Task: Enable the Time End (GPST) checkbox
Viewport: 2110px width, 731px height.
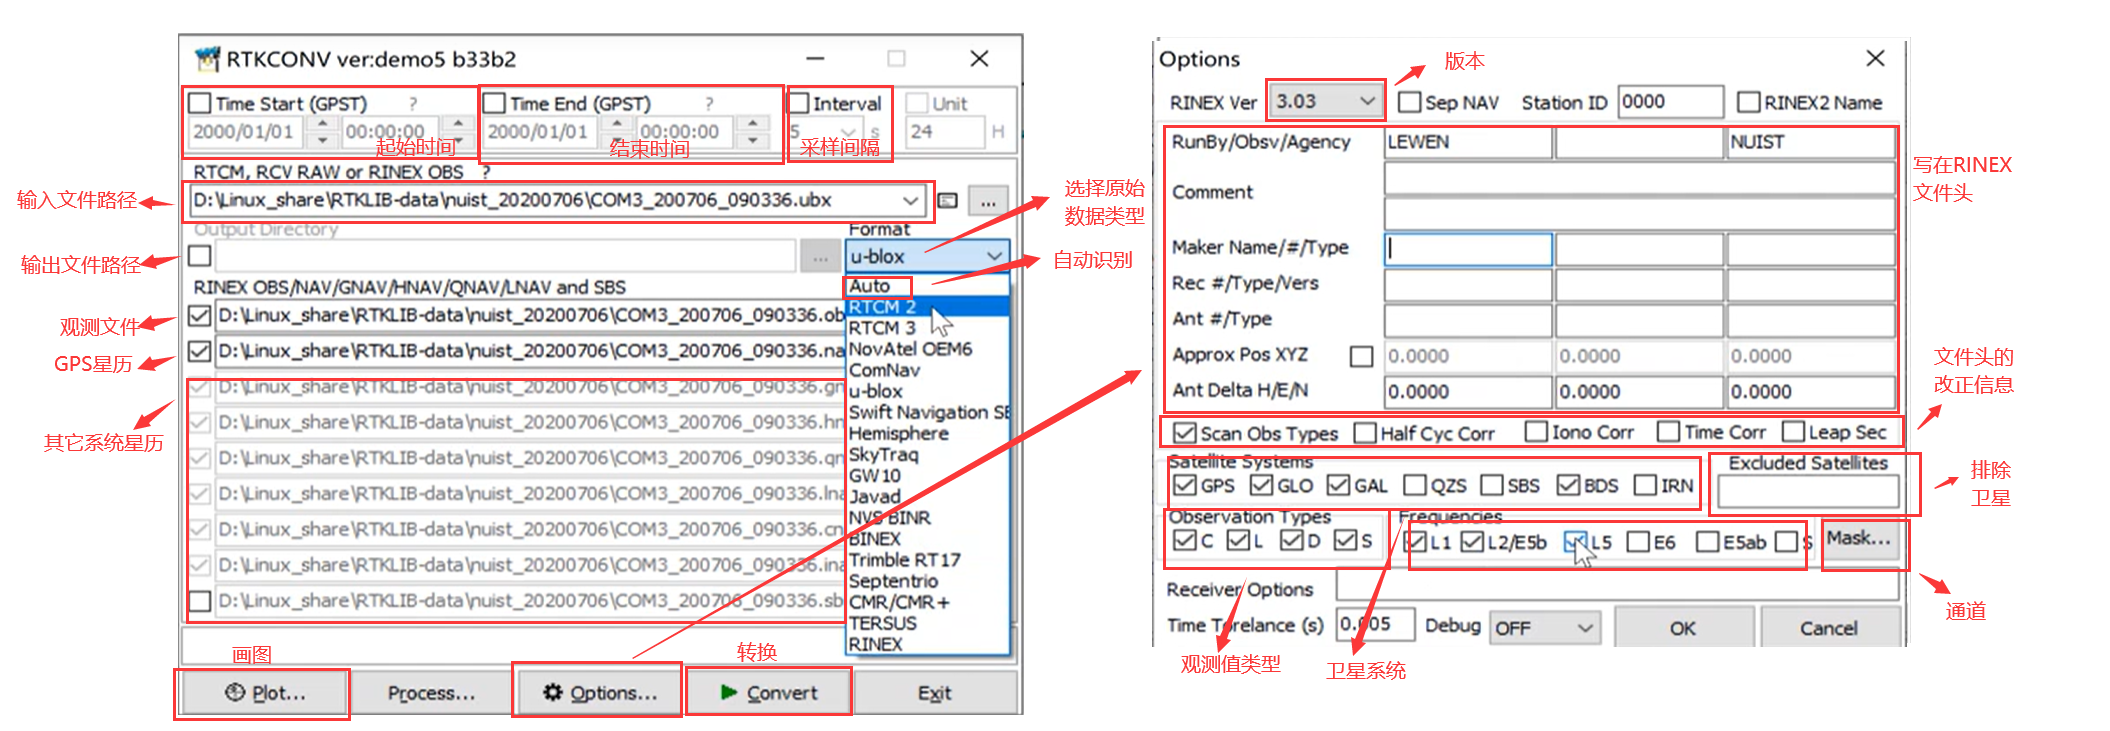Action: coord(495,103)
